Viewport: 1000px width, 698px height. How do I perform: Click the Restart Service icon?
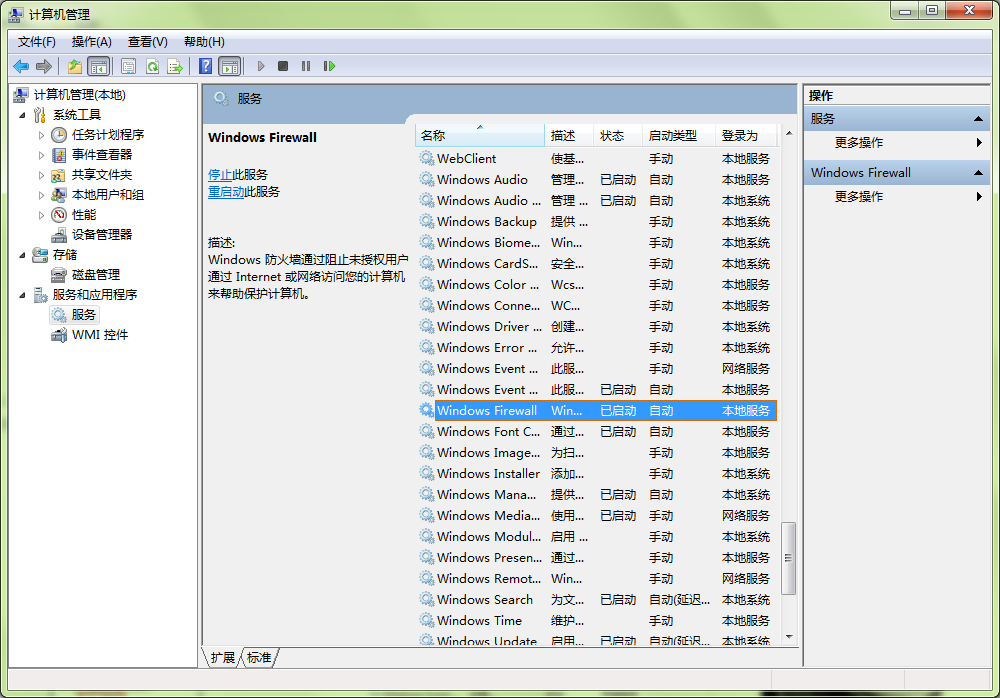click(x=329, y=66)
